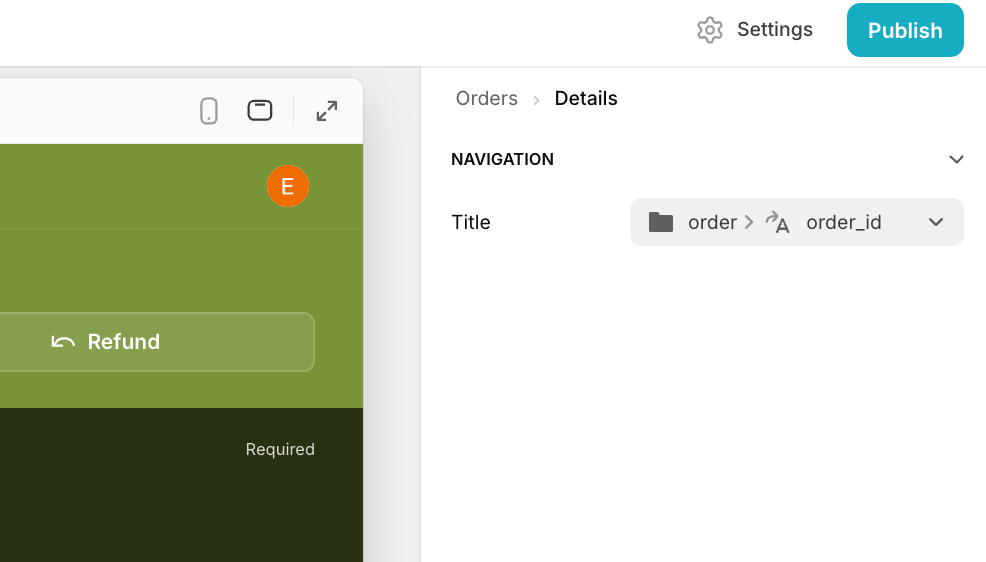Open the orange E user avatar
This screenshot has width=986, height=562.
coord(288,186)
